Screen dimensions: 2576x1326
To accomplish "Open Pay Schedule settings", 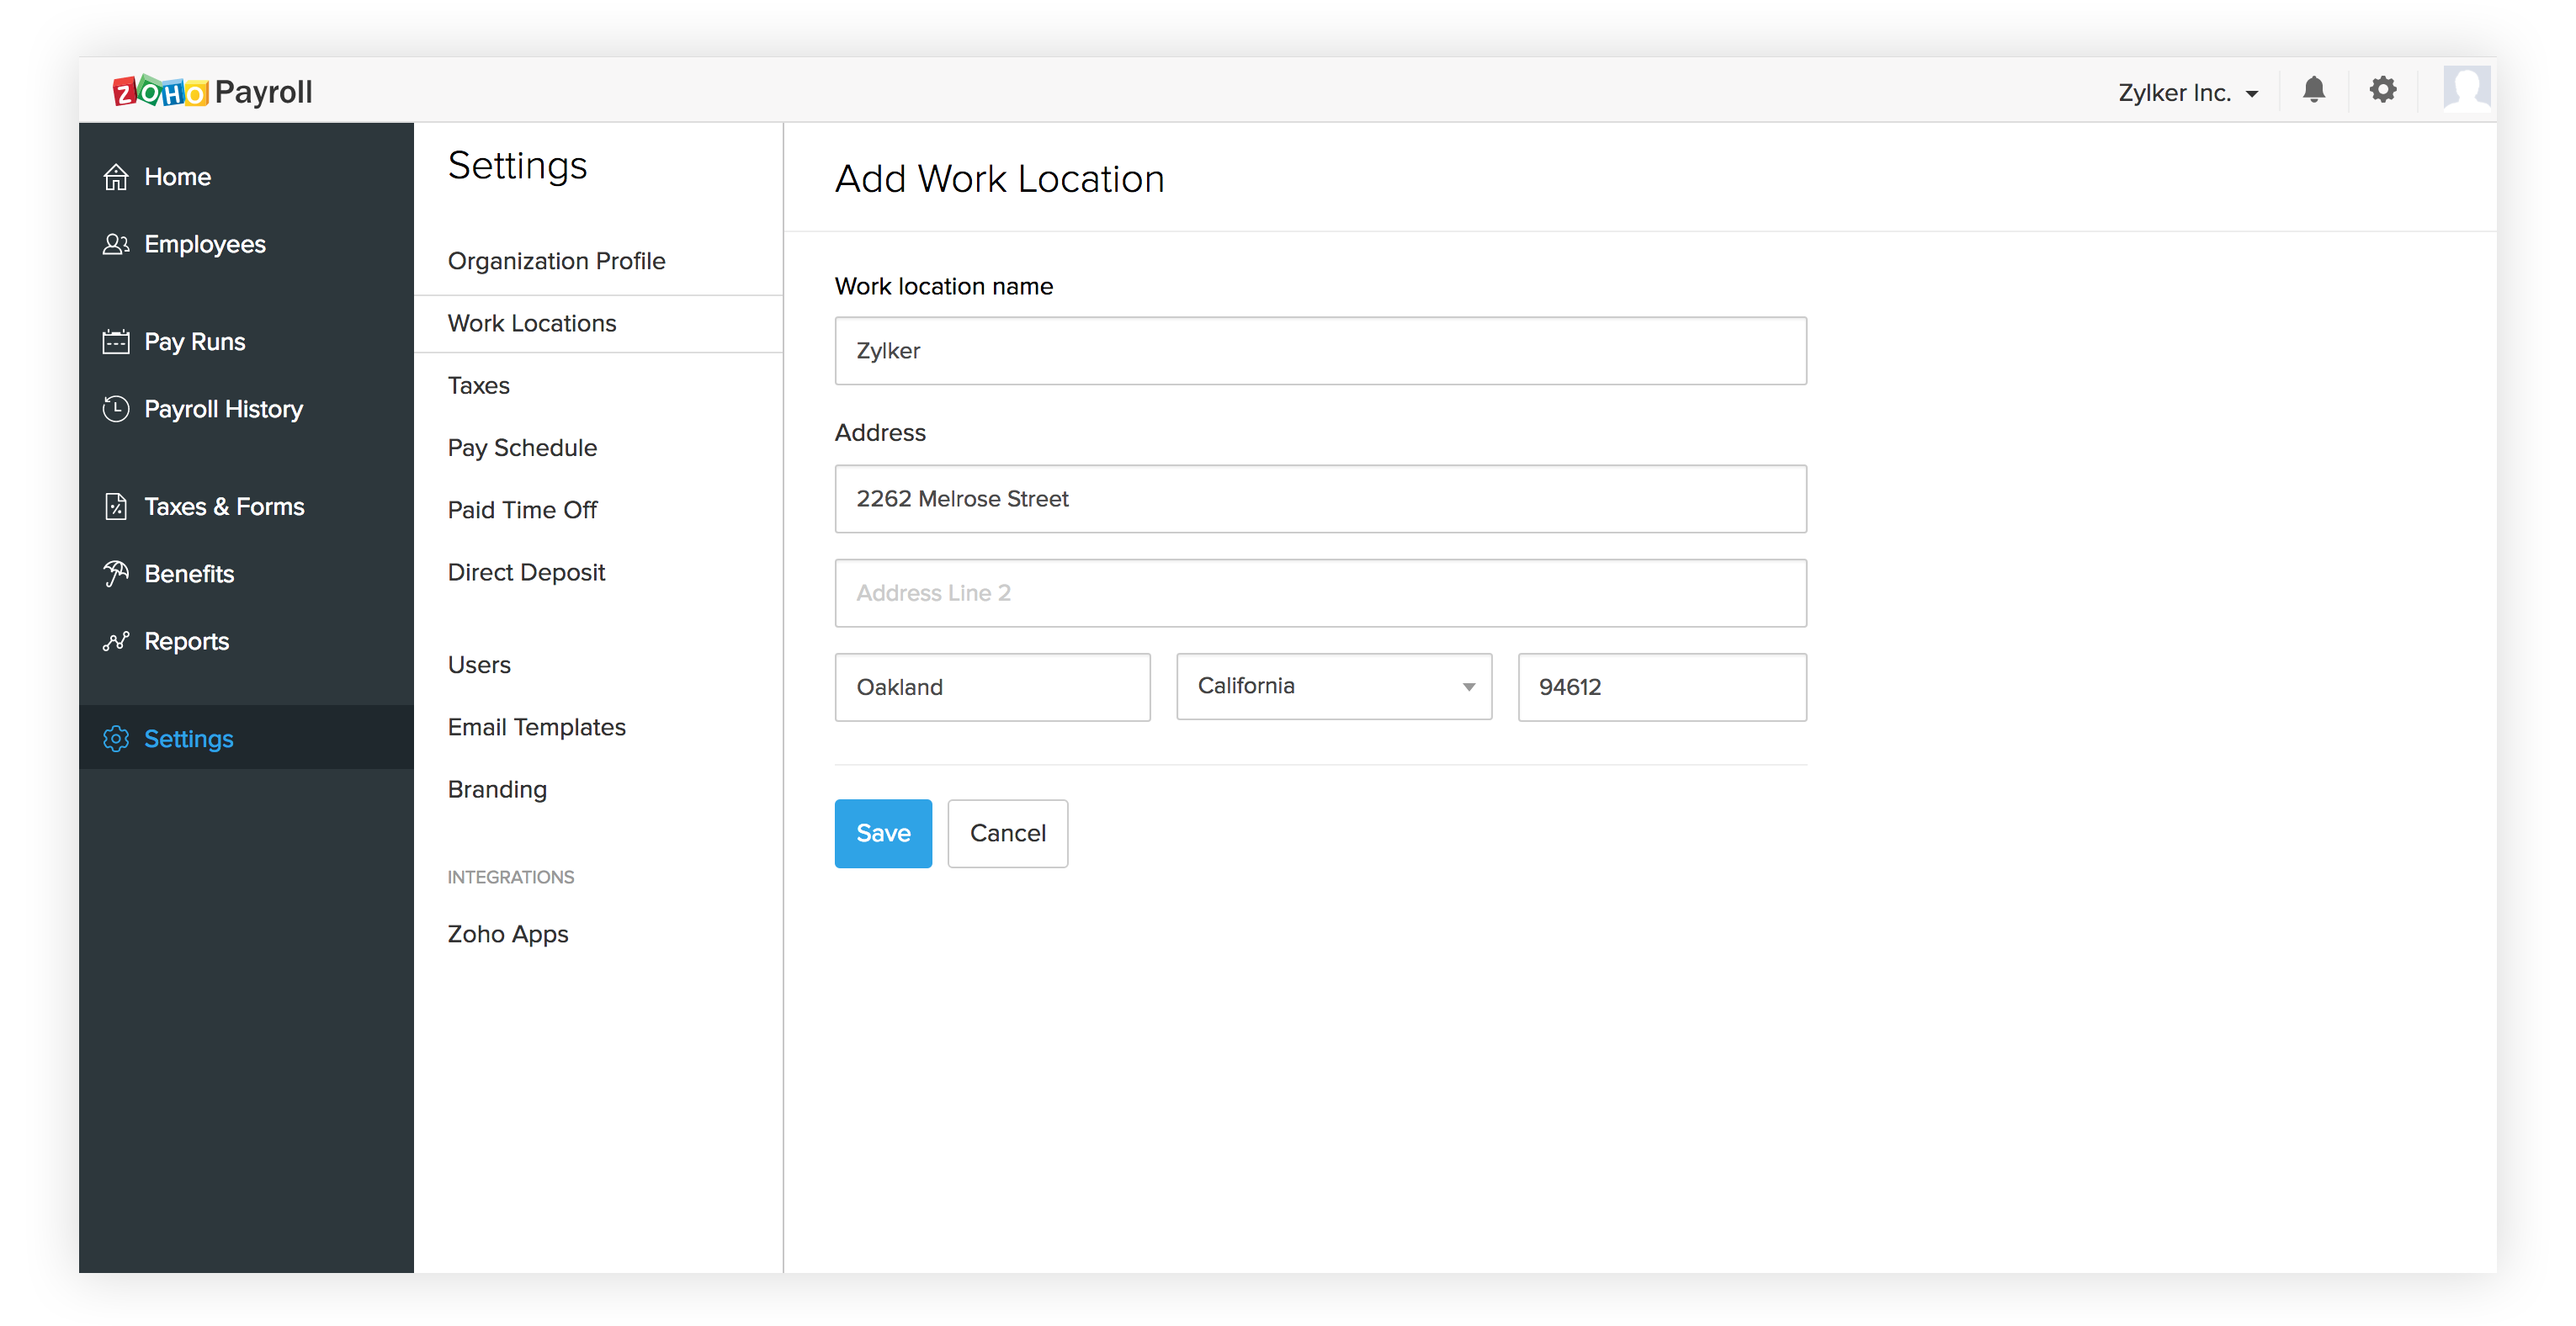I will tap(522, 447).
